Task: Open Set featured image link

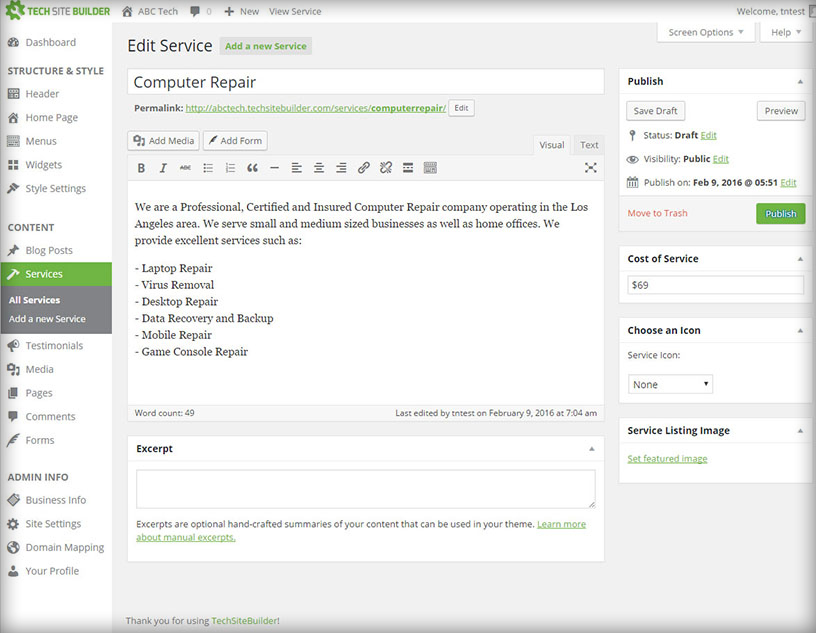Action: point(667,458)
